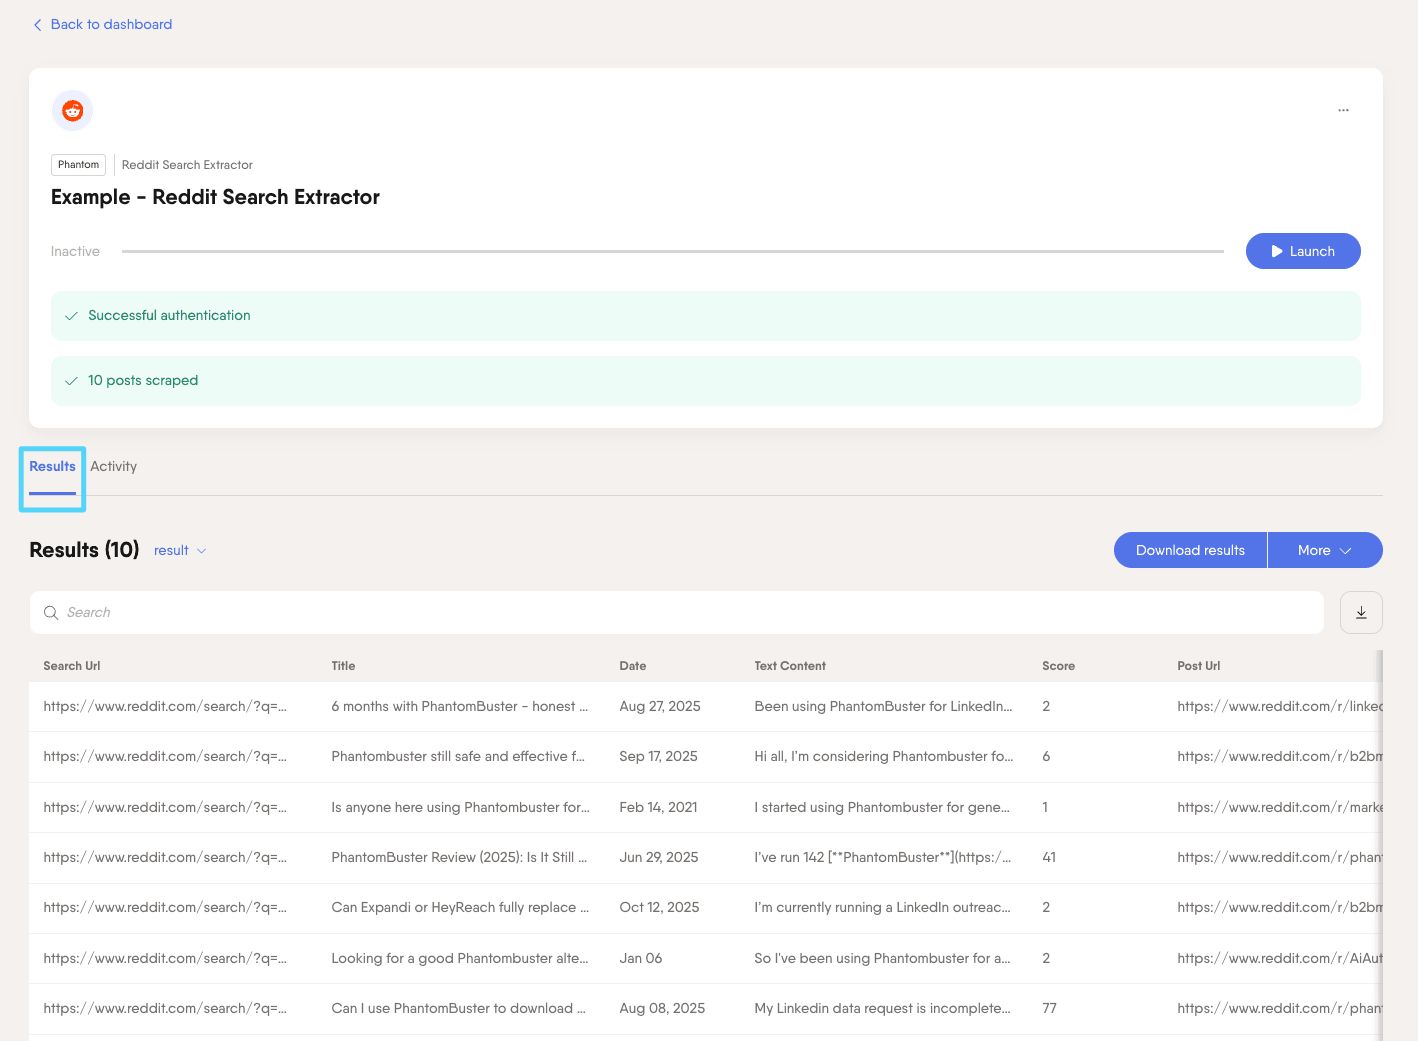Click the Score column header
The image size is (1418, 1041).
(1058, 666)
